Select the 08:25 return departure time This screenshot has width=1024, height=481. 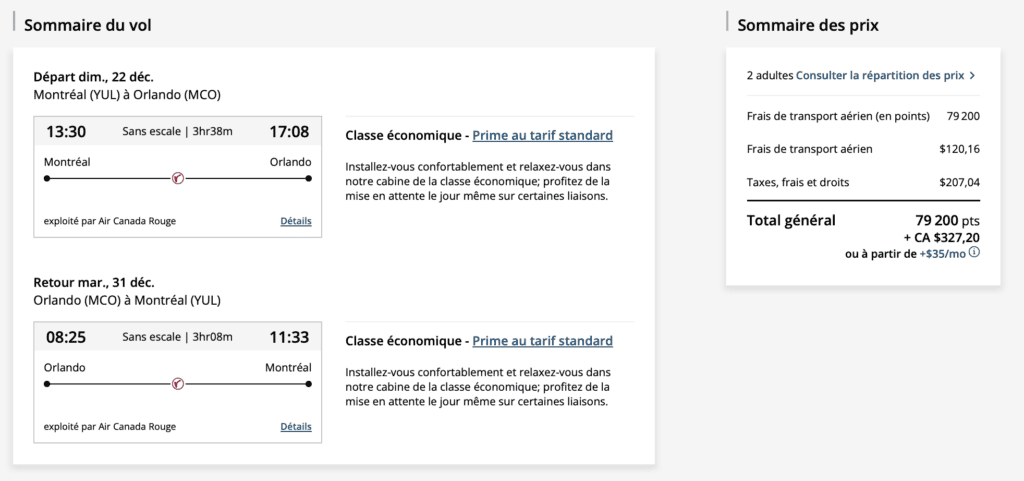pos(66,337)
